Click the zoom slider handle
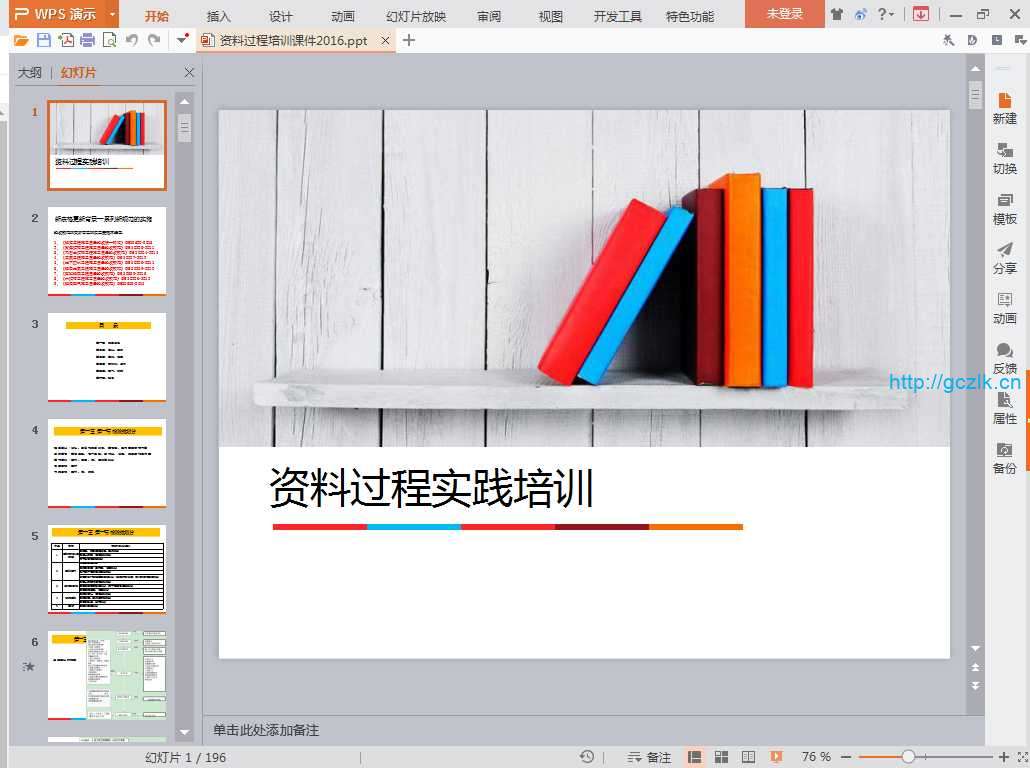This screenshot has width=1030, height=768. tap(908, 757)
